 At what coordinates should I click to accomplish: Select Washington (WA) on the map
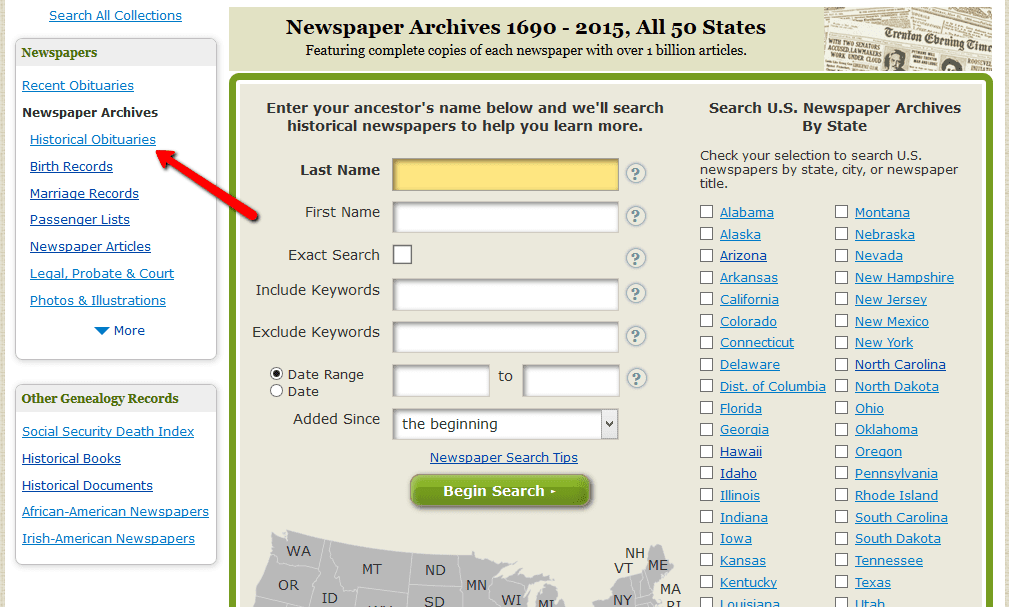click(x=299, y=551)
